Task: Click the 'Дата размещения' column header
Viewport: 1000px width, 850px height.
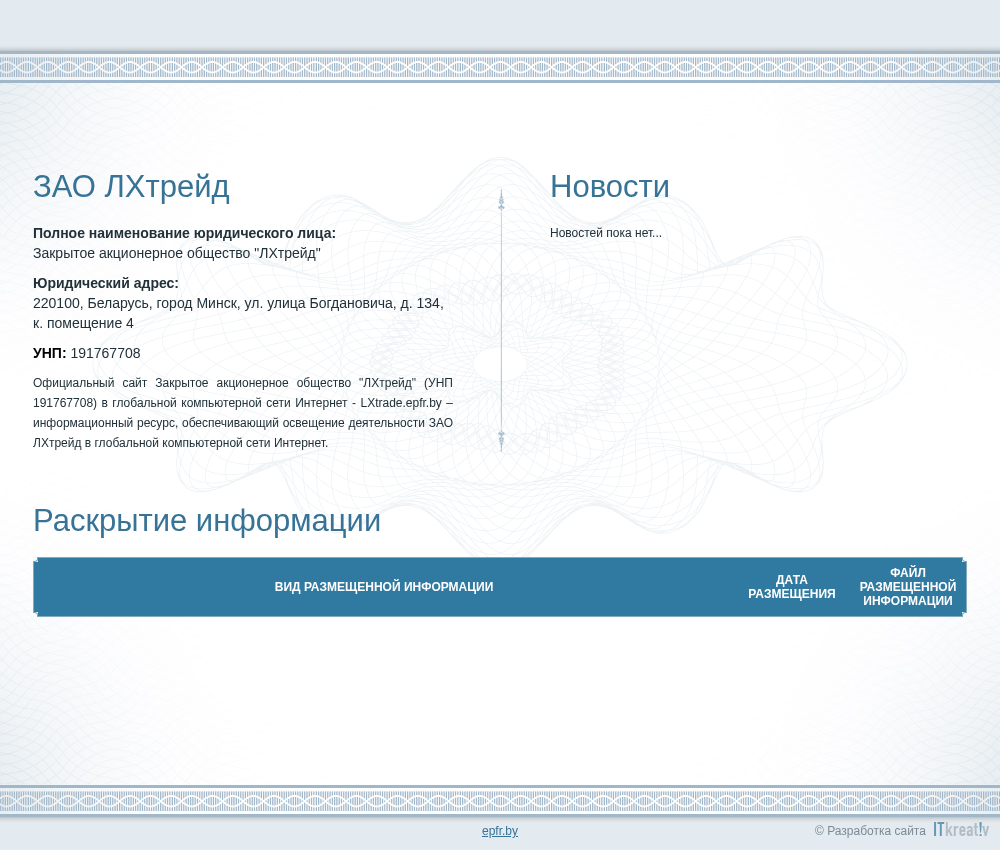Action: pos(791,587)
